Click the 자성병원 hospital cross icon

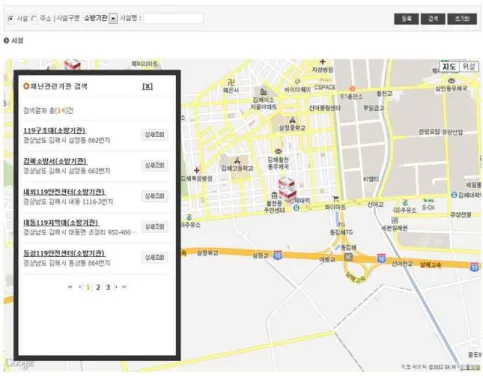[x=322, y=62]
